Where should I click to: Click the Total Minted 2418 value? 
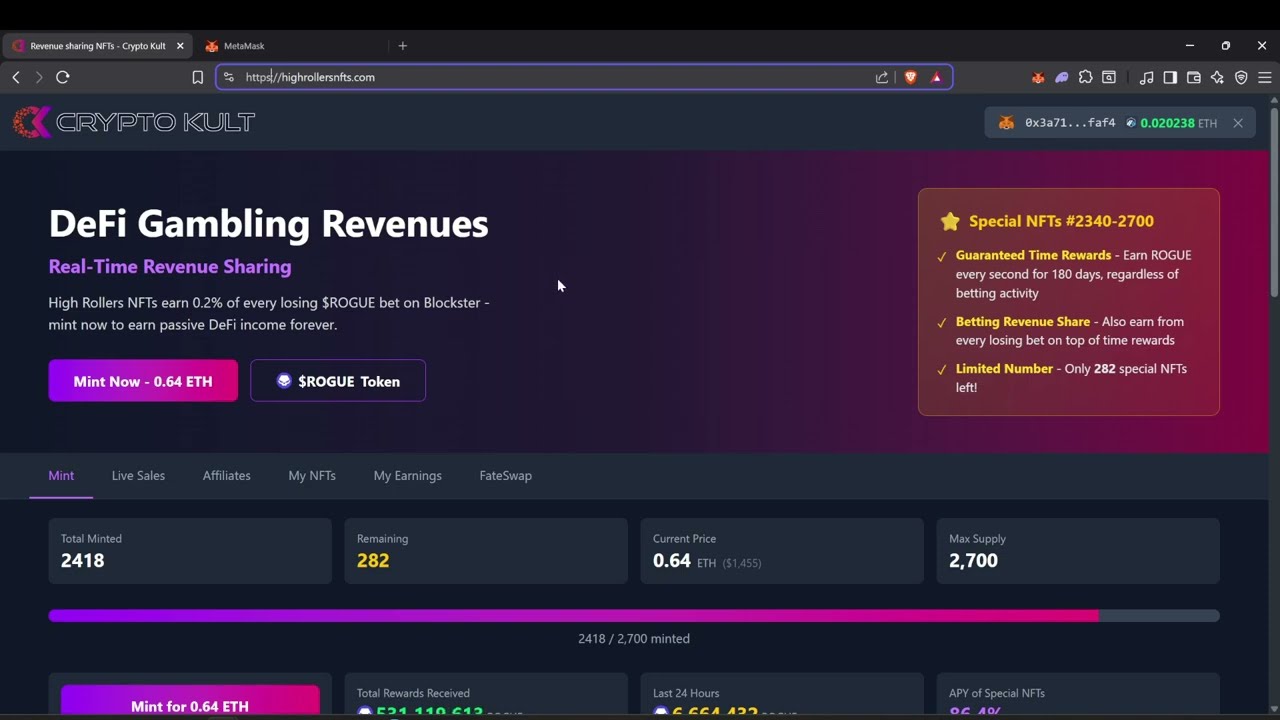[x=82, y=561]
